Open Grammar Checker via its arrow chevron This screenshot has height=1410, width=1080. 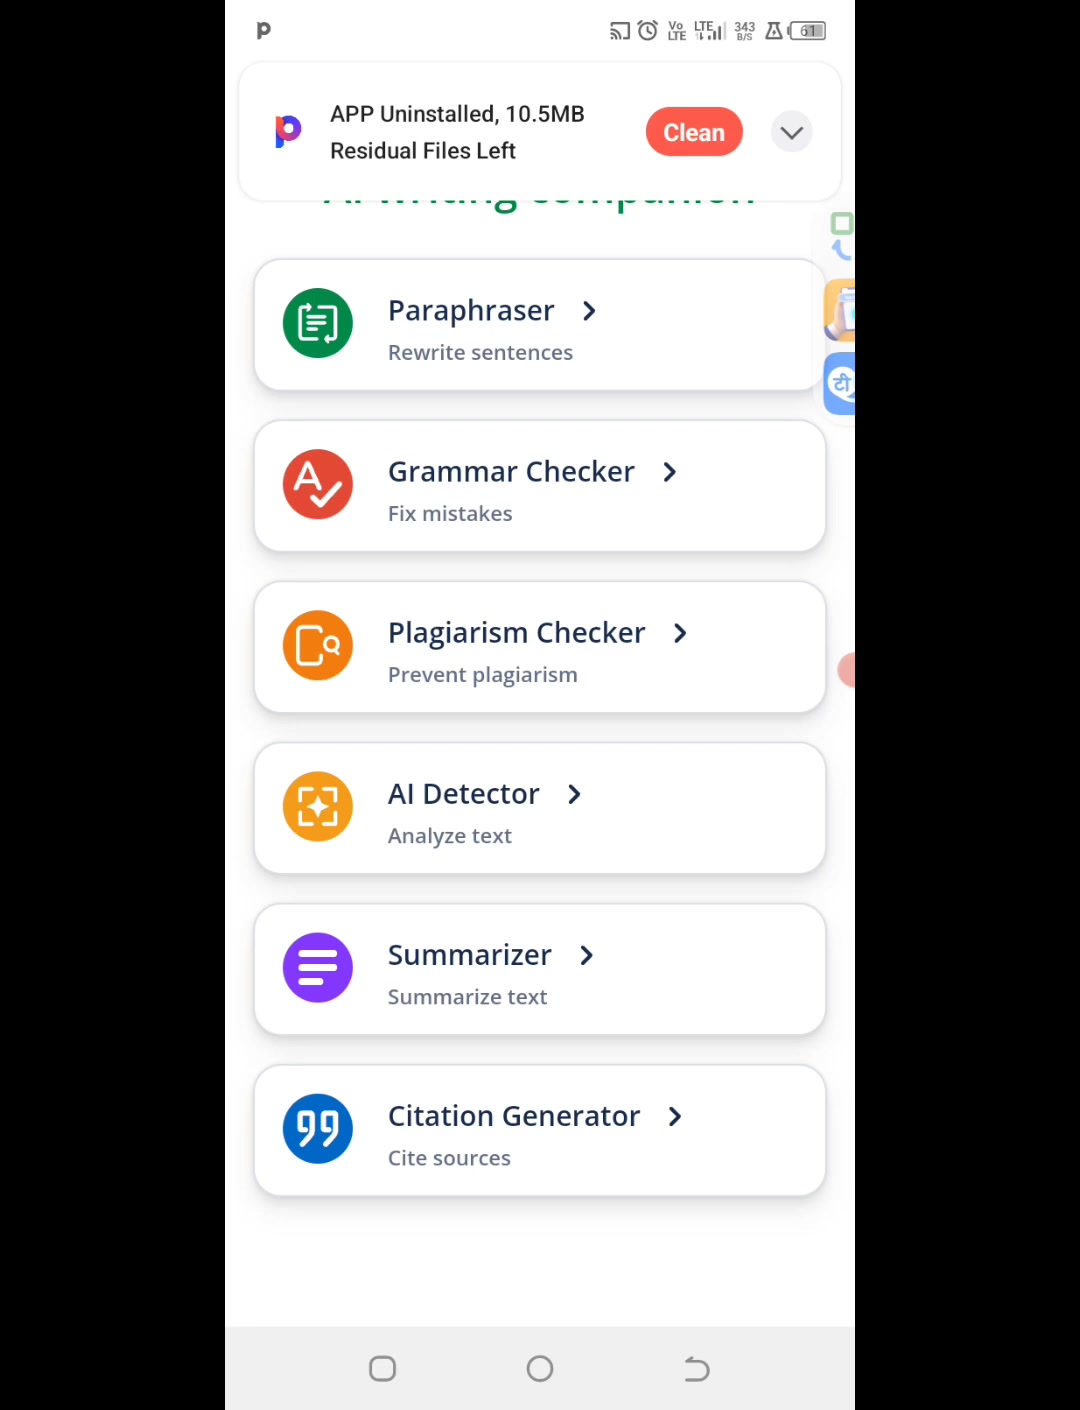pyautogui.click(x=670, y=472)
